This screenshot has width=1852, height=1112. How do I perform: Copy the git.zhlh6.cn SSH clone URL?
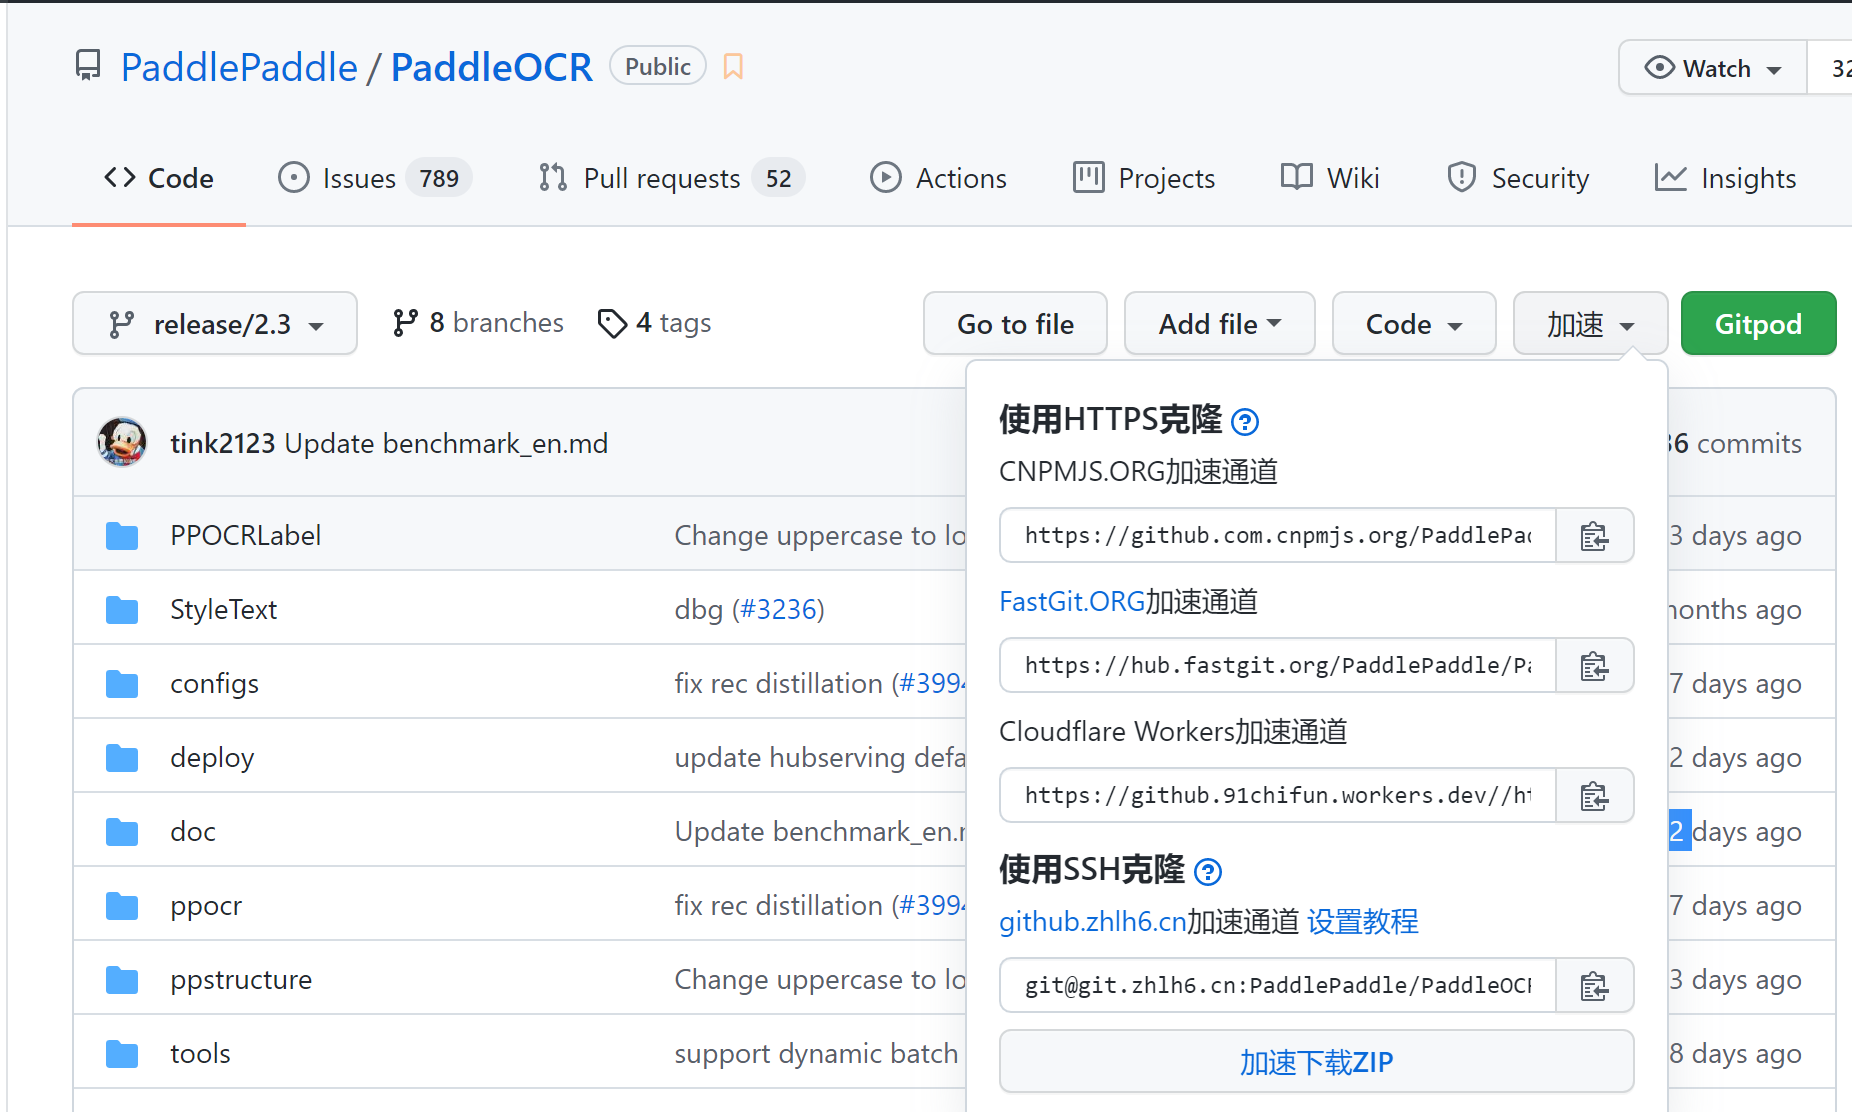(1594, 986)
